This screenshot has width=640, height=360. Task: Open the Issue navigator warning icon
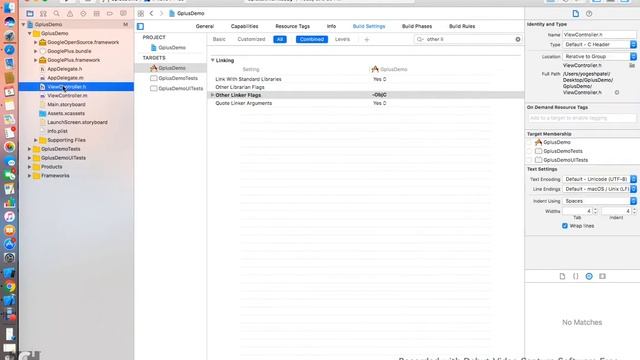70,13
